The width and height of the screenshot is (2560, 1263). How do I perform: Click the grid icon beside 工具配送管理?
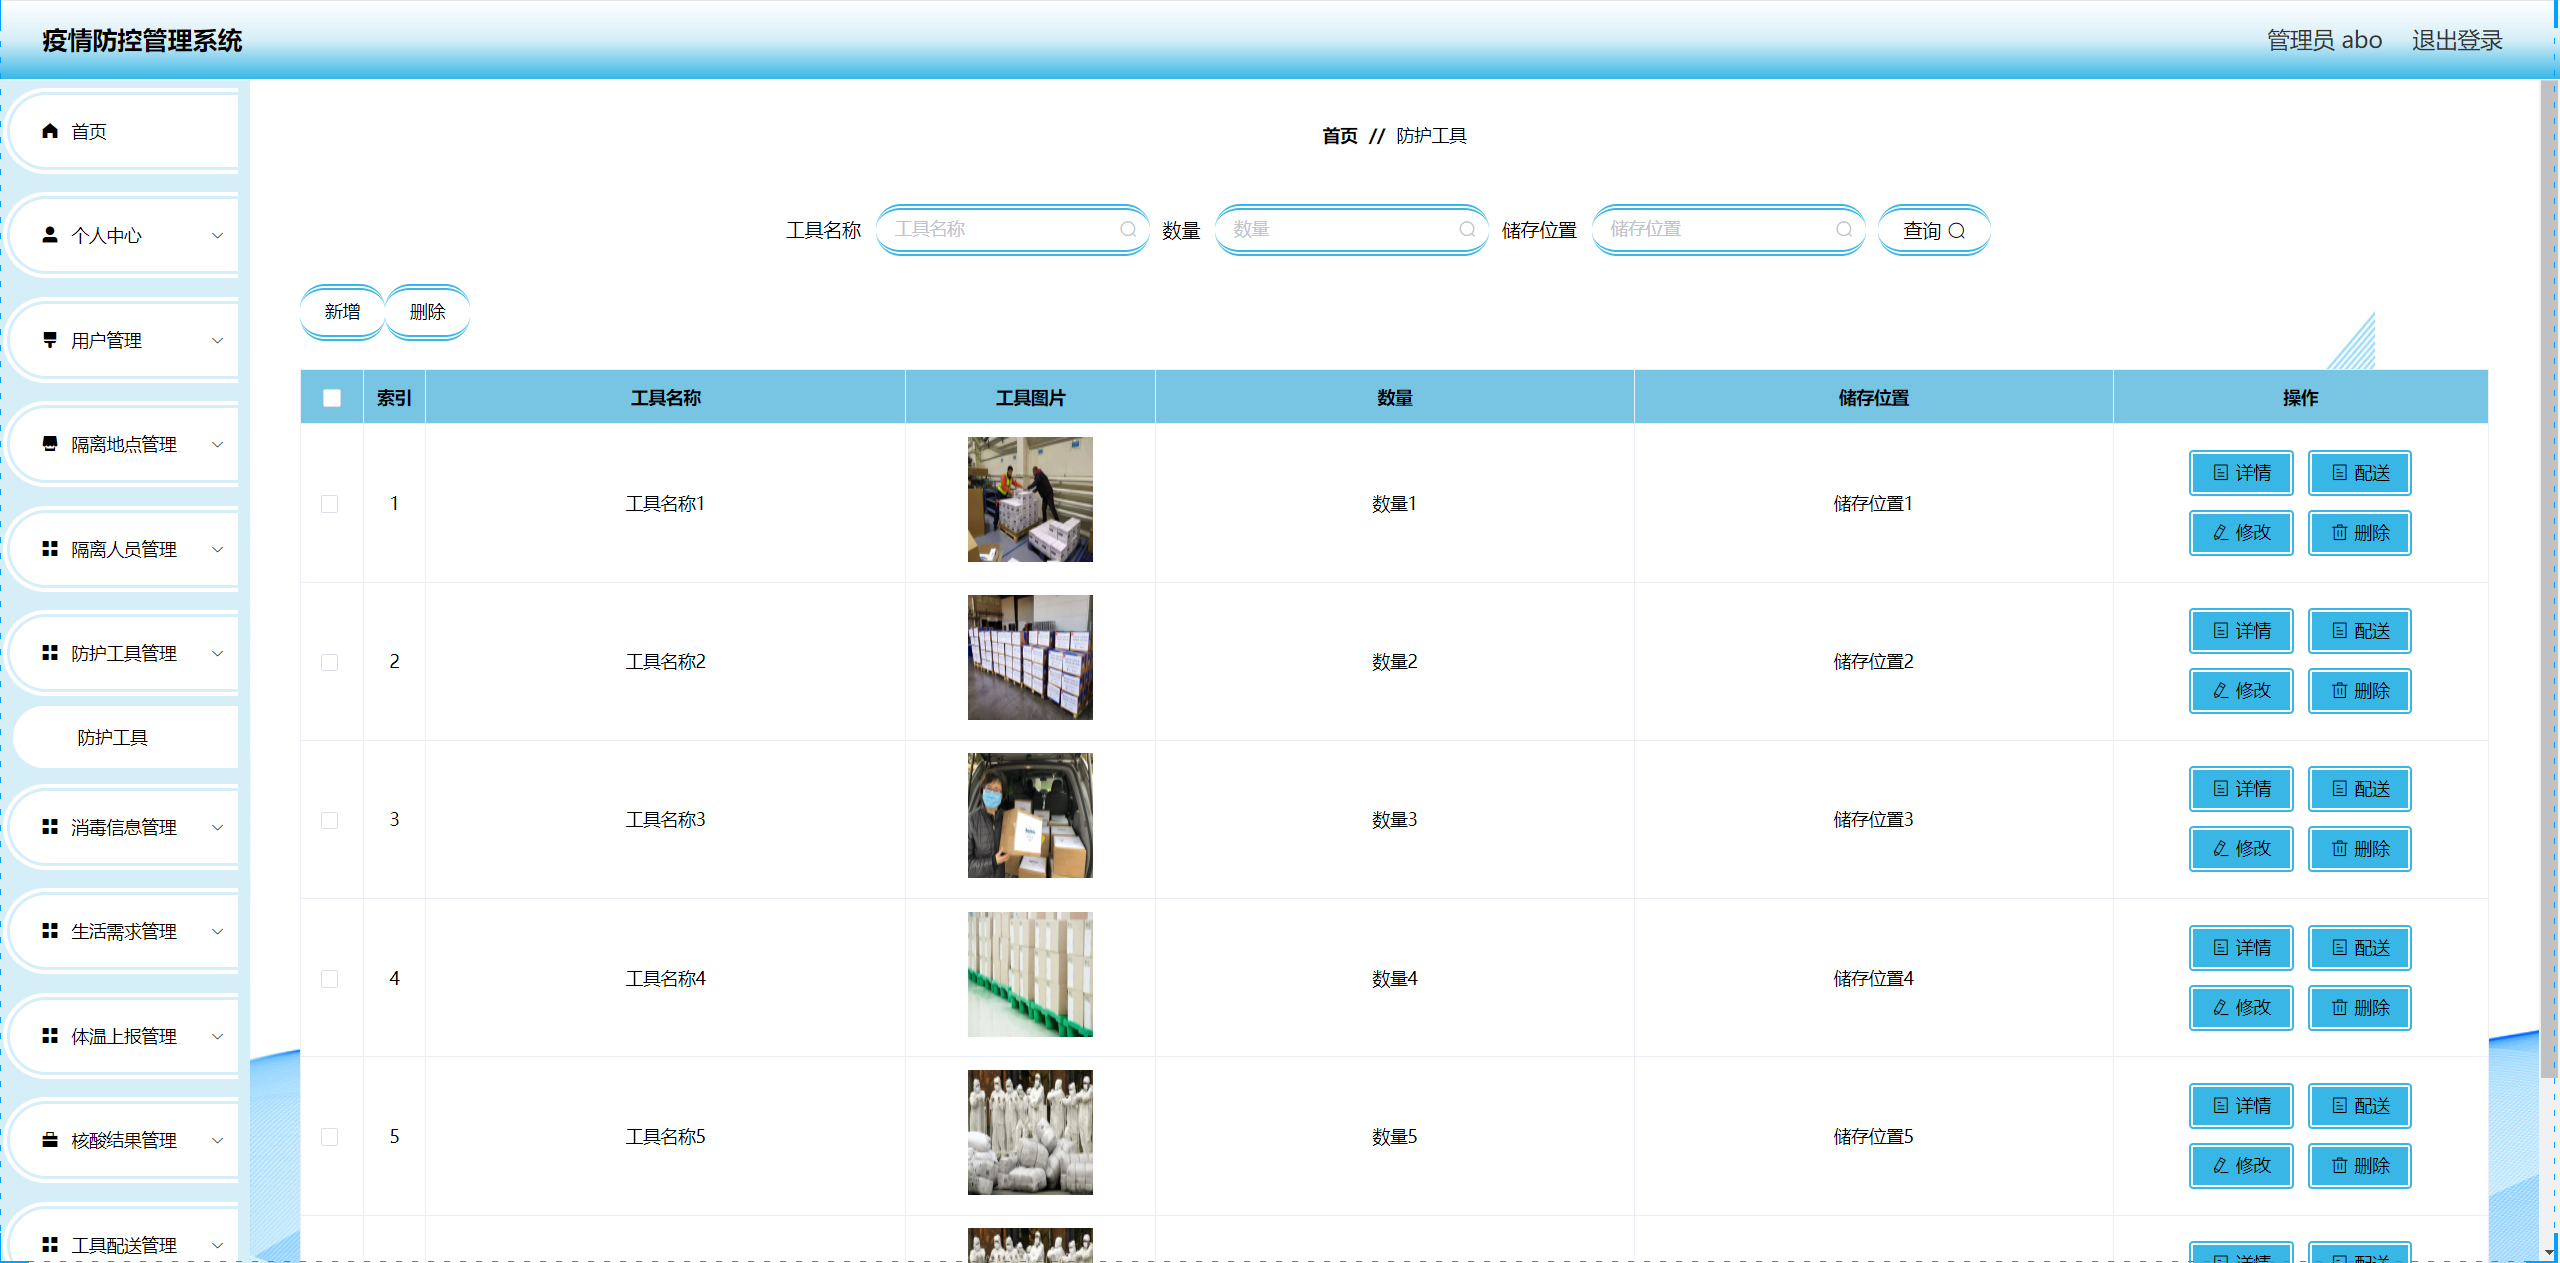[50, 1245]
